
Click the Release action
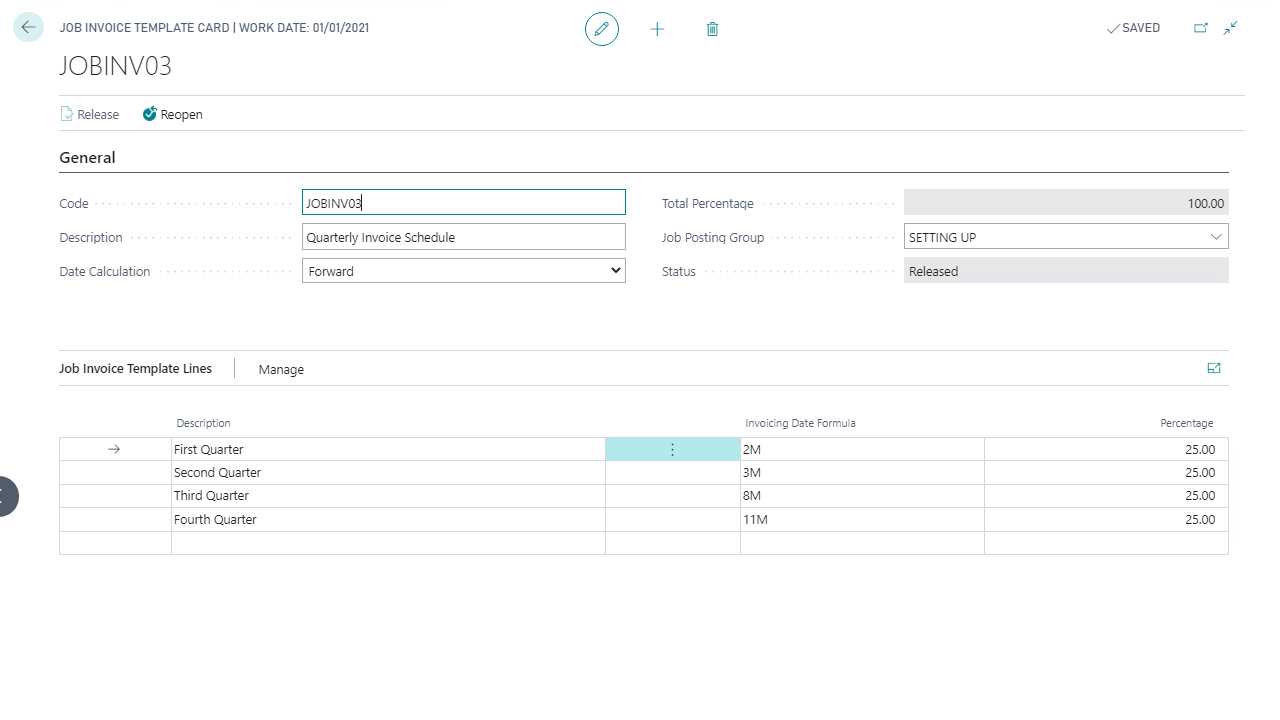tap(90, 114)
